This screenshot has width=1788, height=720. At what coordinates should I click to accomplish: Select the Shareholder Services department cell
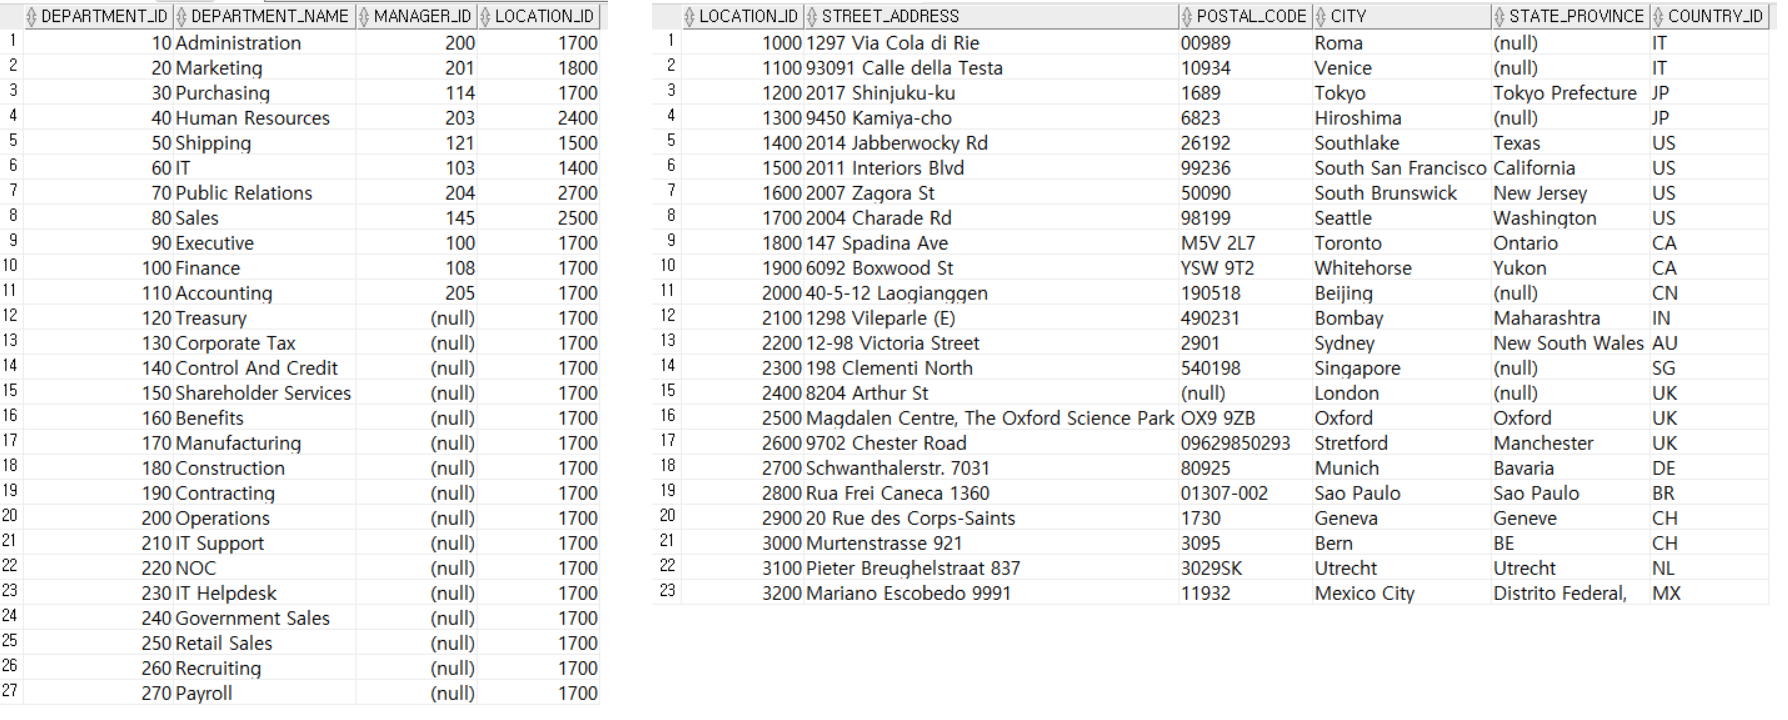pyautogui.click(x=263, y=393)
